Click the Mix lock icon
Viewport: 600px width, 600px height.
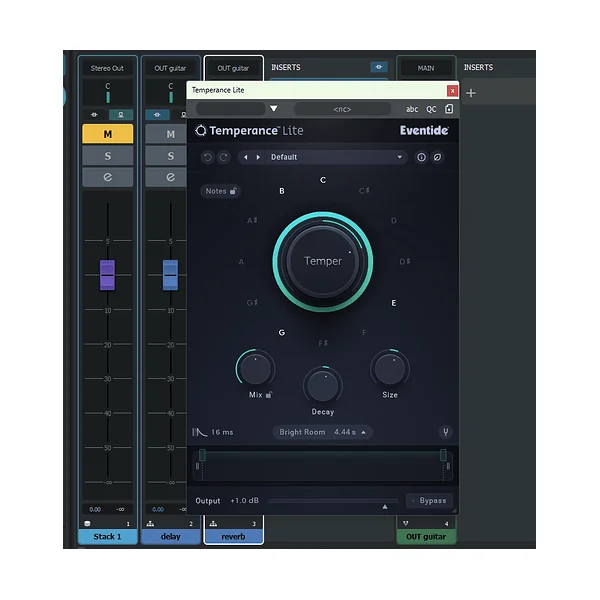coord(269,395)
